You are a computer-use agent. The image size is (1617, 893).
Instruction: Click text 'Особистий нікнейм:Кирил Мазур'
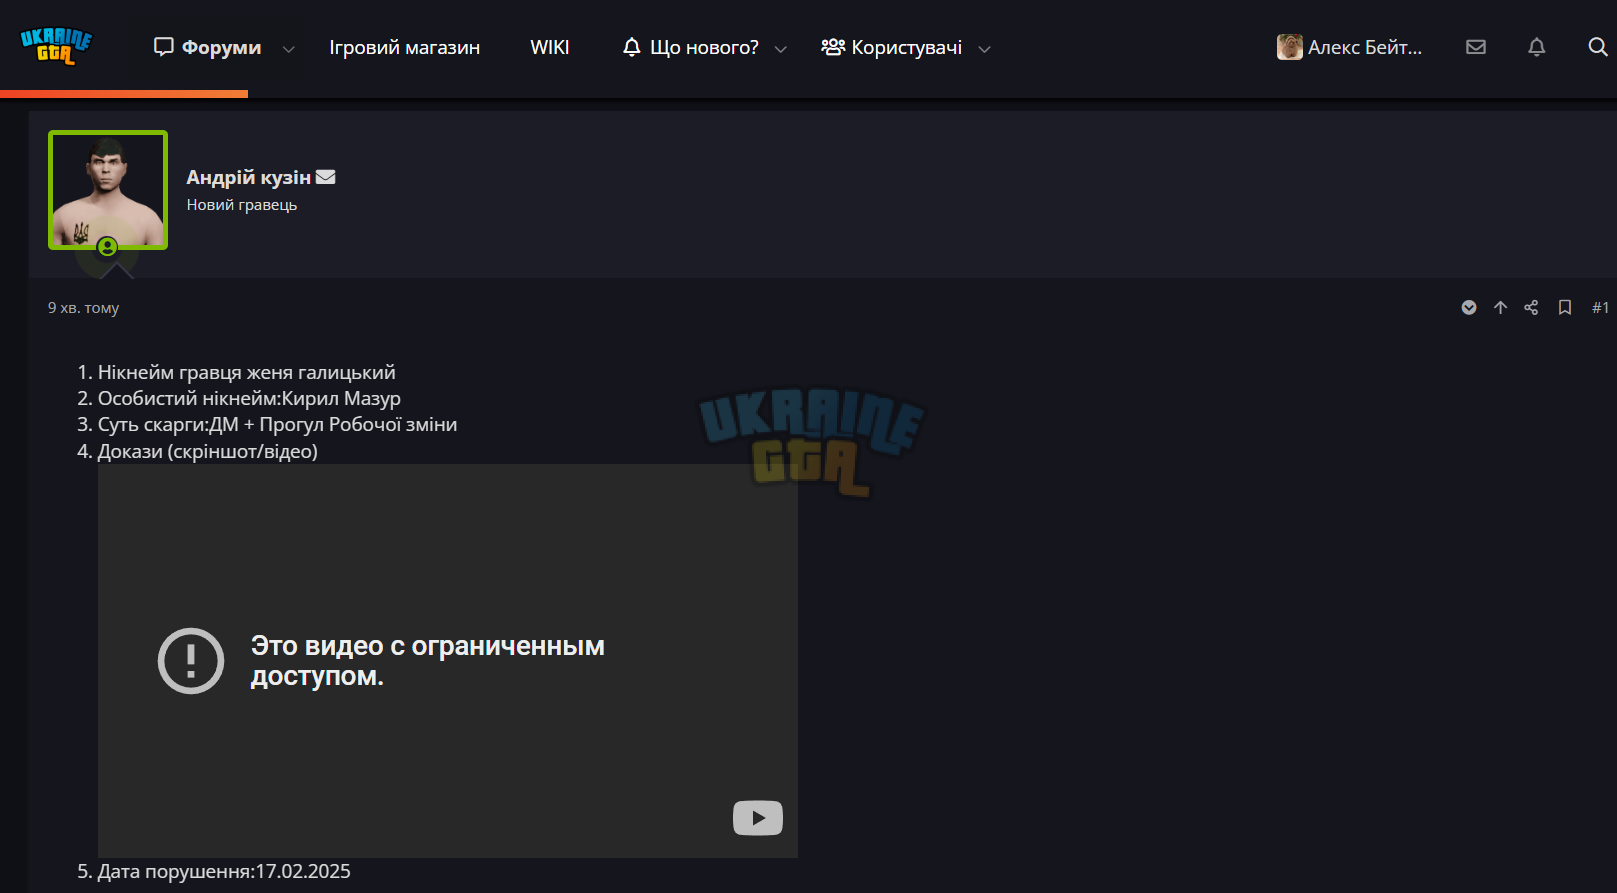(249, 398)
